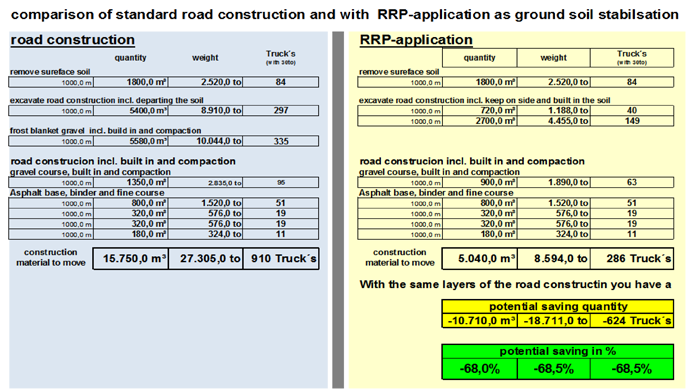Select the quantity column header in RRP table
The height and width of the screenshot is (392, 697).
480,58
